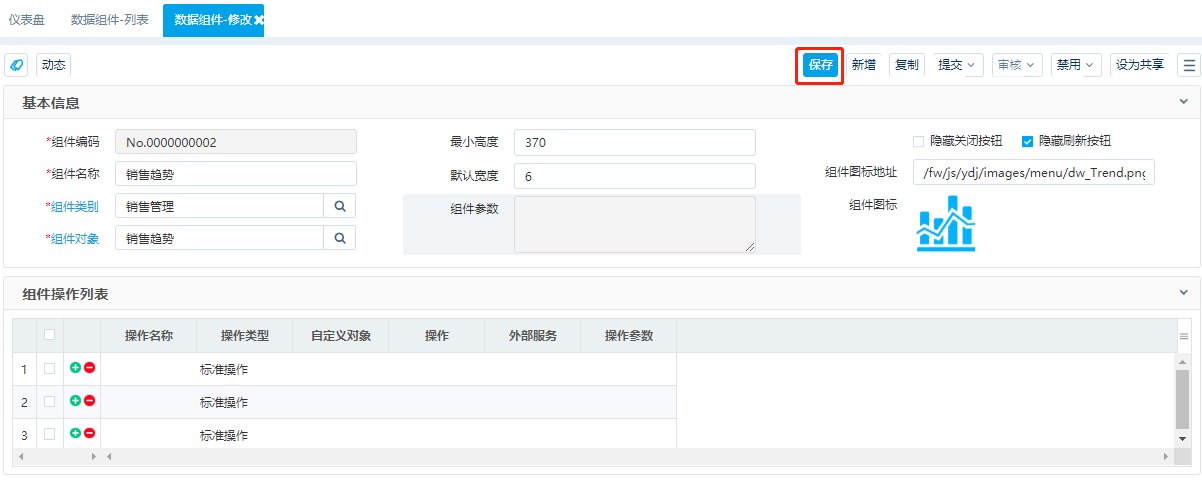1202x481 pixels.
Task: Click 标准操作 cell in row 2
Action: (245, 402)
